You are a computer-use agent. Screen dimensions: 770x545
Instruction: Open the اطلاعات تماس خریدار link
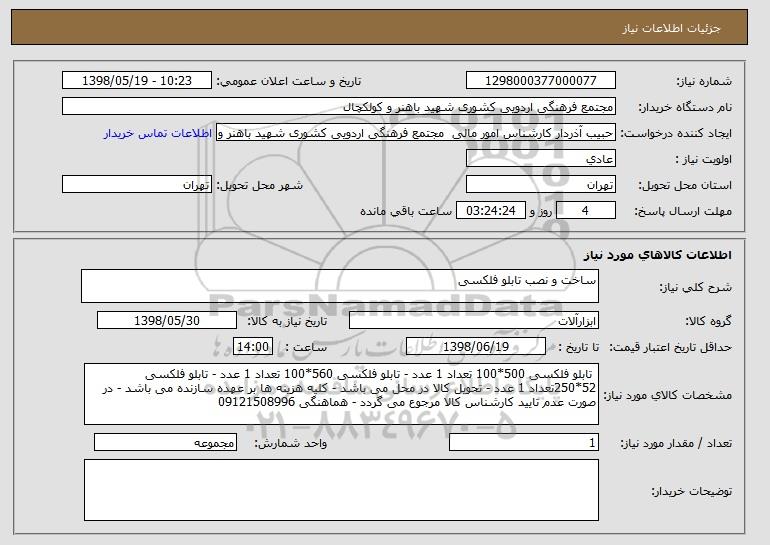coord(158,133)
